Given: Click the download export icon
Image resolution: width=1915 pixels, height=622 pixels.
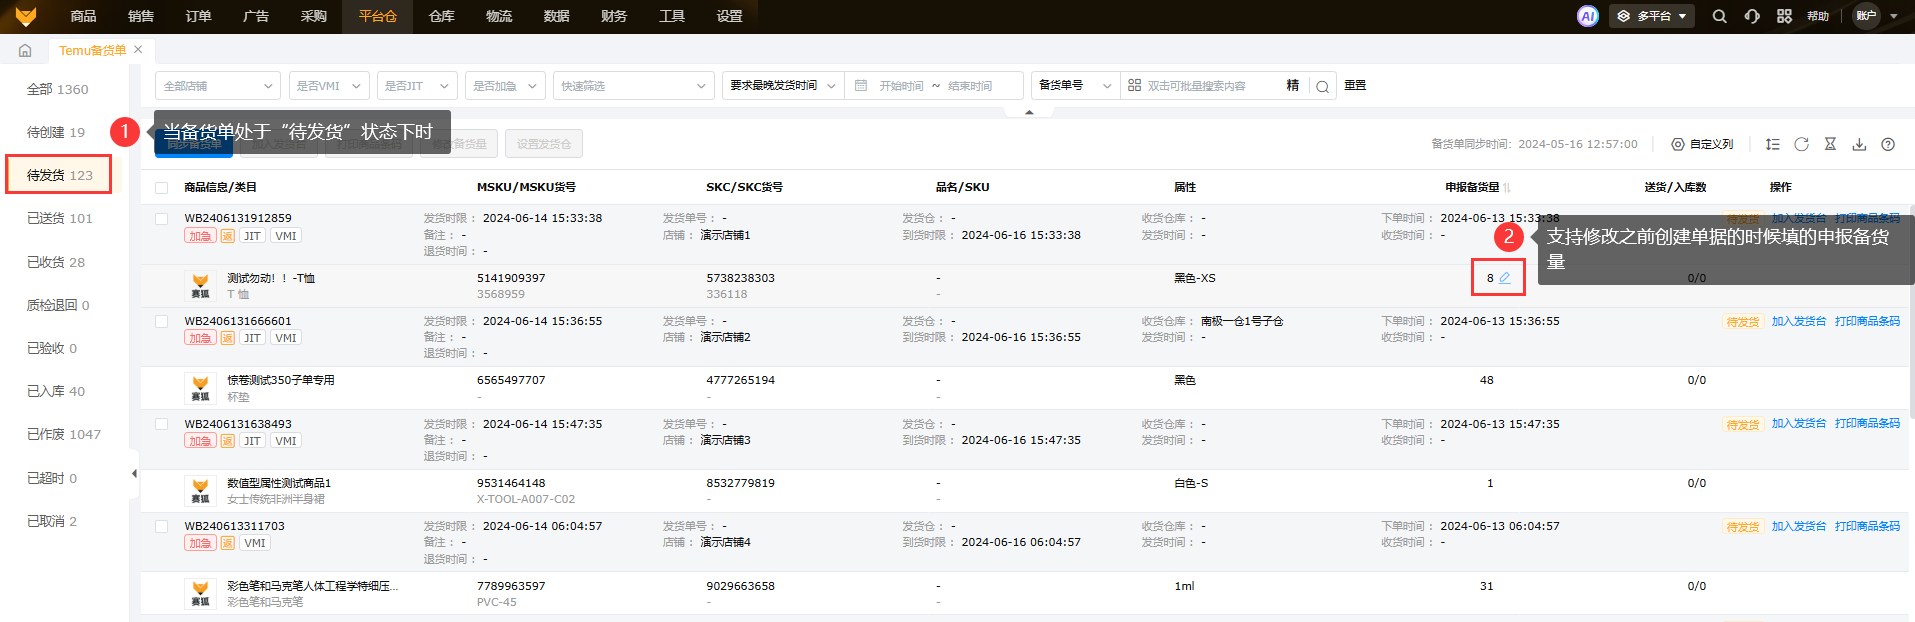Looking at the screenshot, I should pyautogui.click(x=1859, y=144).
